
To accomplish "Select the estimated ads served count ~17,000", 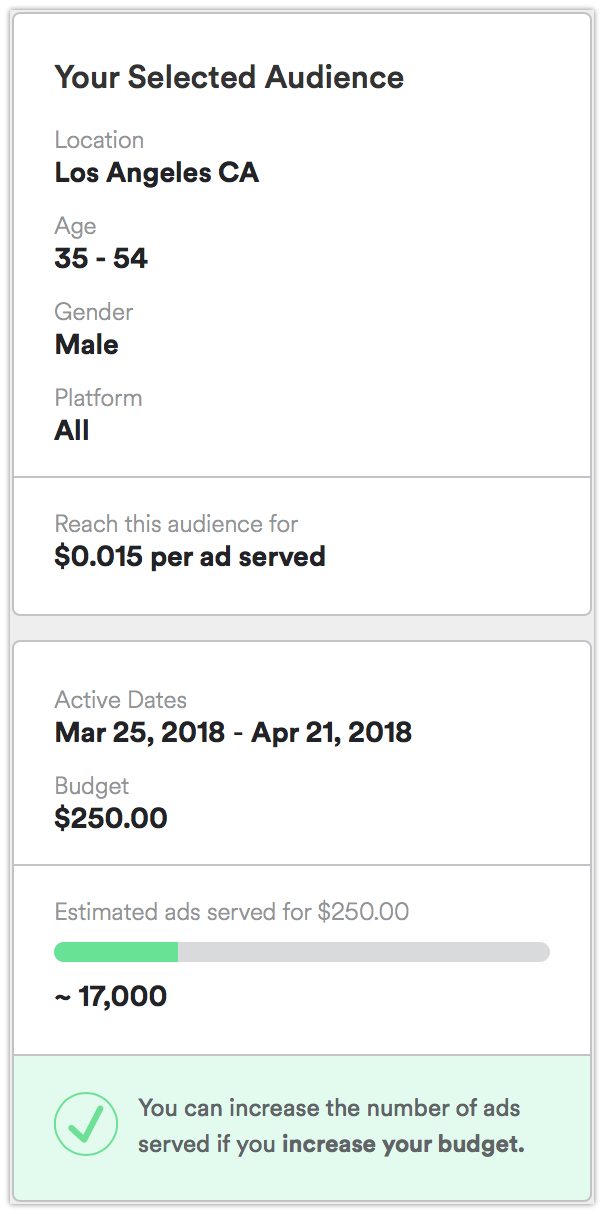I will pyautogui.click(x=110, y=996).
